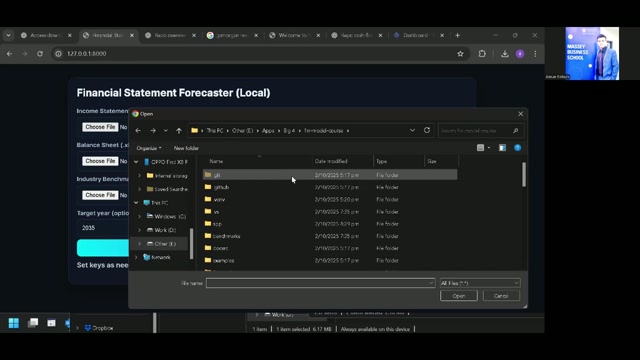Open browser extensions puzzle icon
The height and width of the screenshot is (360, 640).
[482, 53]
